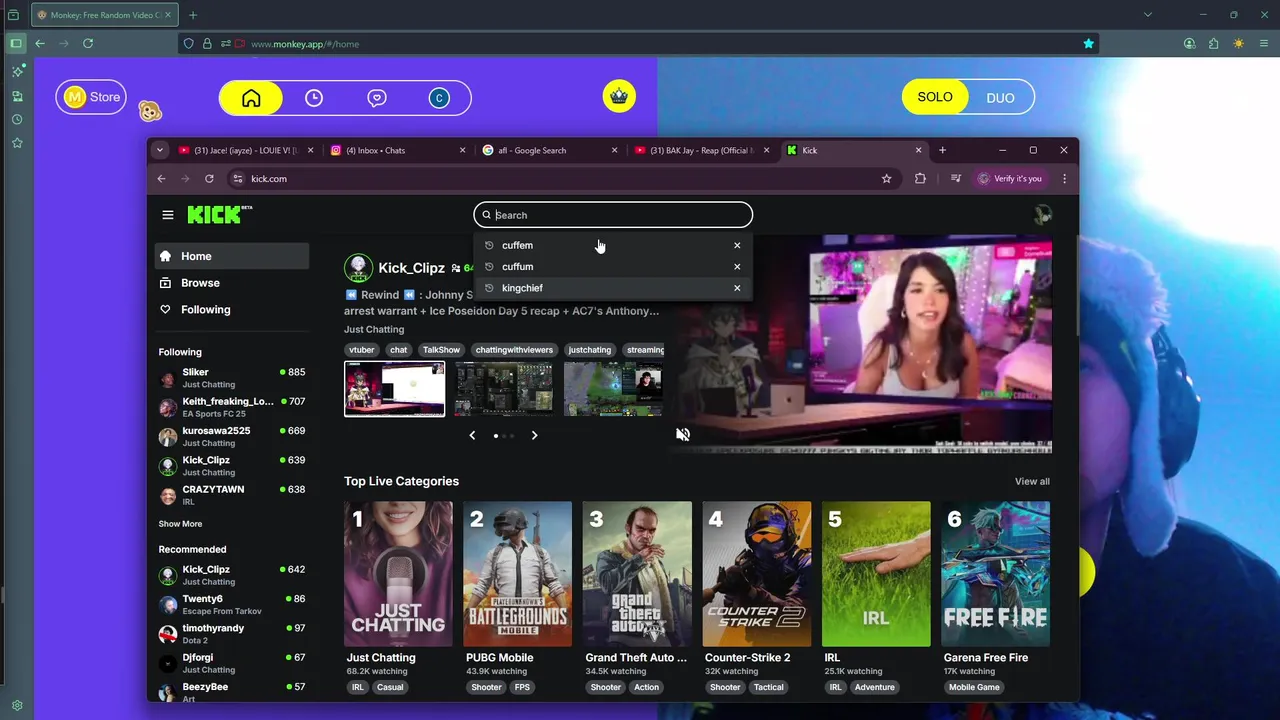The width and height of the screenshot is (1280, 720).
Task: Select SOLO mode in Monkey
Action: click(x=935, y=97)
